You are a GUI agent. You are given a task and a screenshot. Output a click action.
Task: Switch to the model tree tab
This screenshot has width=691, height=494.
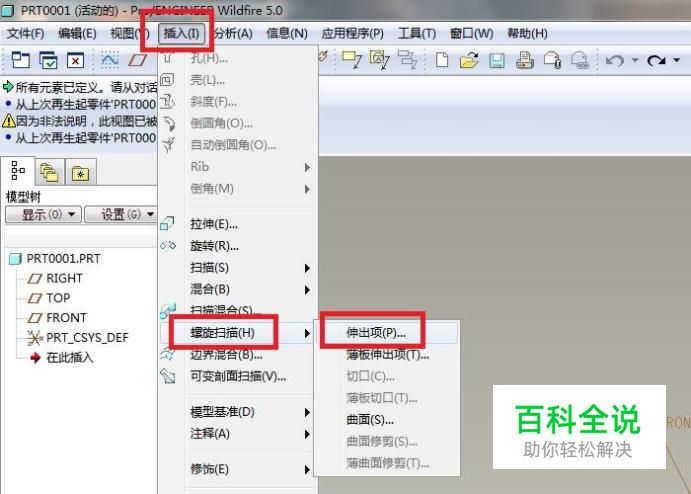tap(18, 171)
